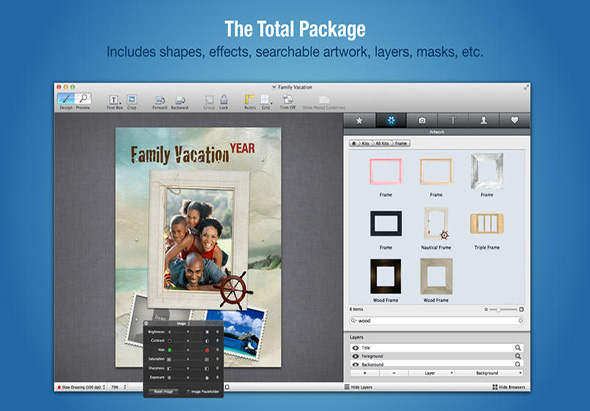
Task: Open the heart favorites browser tab
Action: tap(514, 120)
